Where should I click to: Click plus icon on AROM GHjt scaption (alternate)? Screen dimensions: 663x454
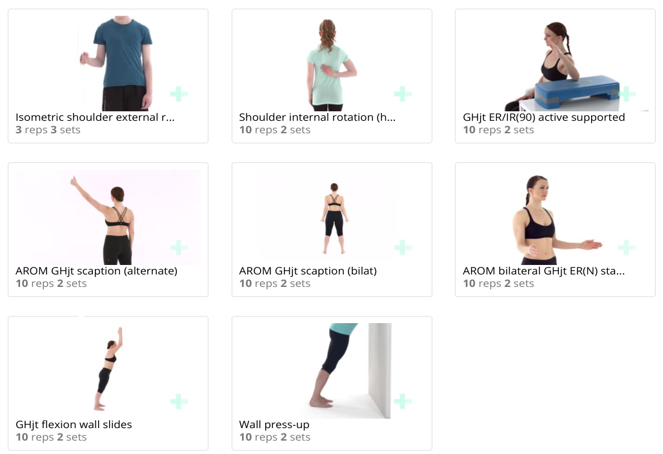point(179,247)
